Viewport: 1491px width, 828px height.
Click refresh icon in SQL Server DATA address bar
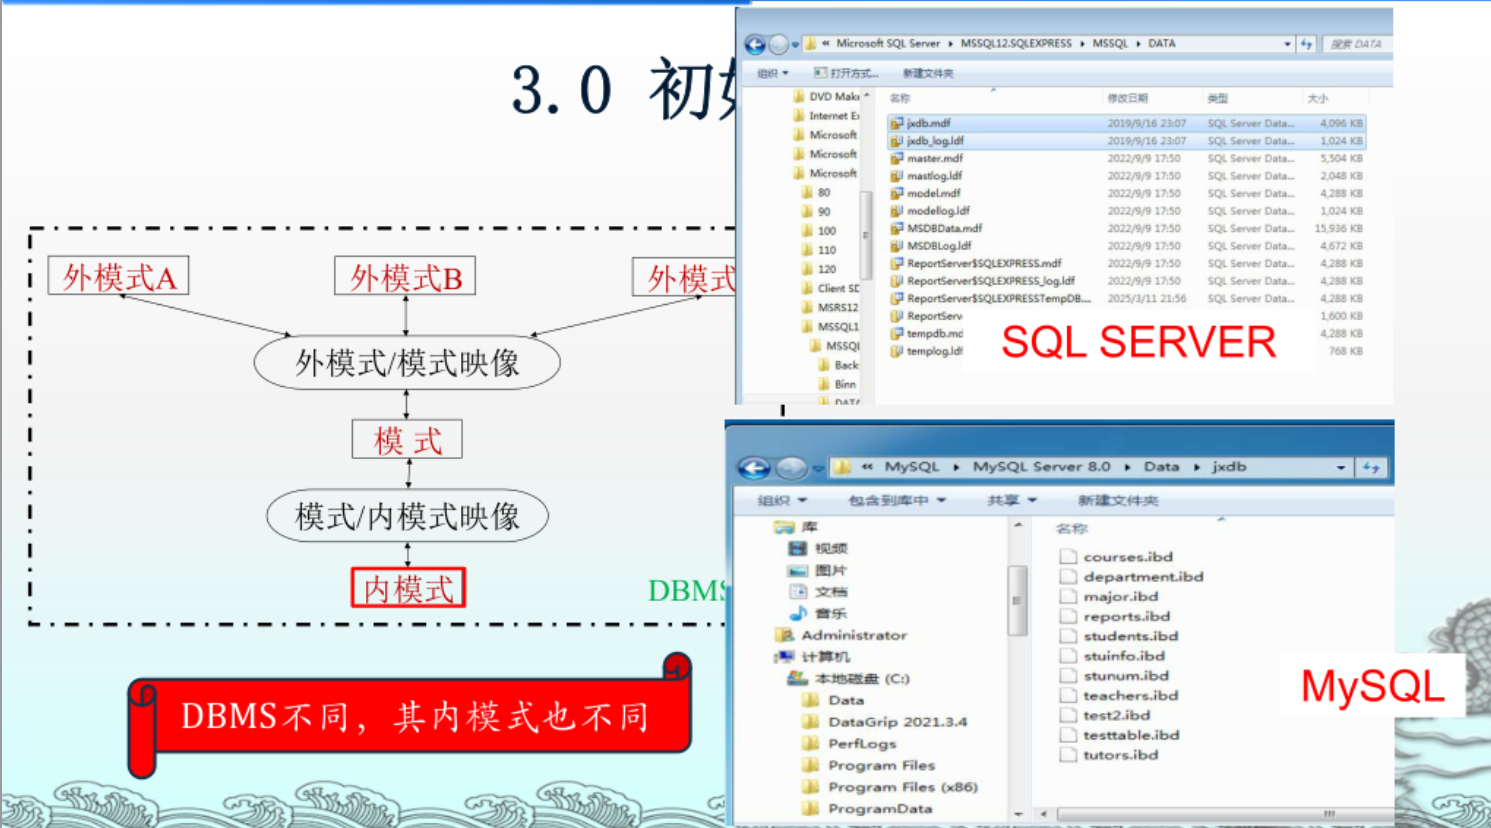pos(1306,44)
